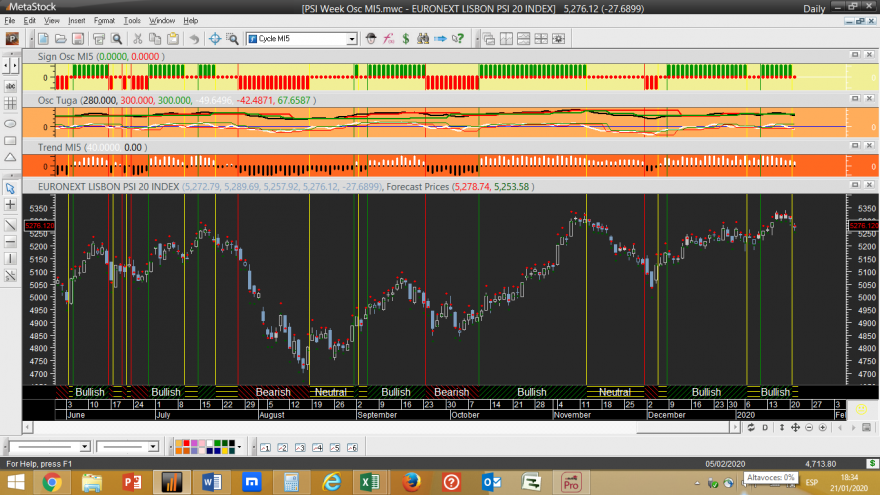Open Print Preview magnifier icon

coord(117,39)
